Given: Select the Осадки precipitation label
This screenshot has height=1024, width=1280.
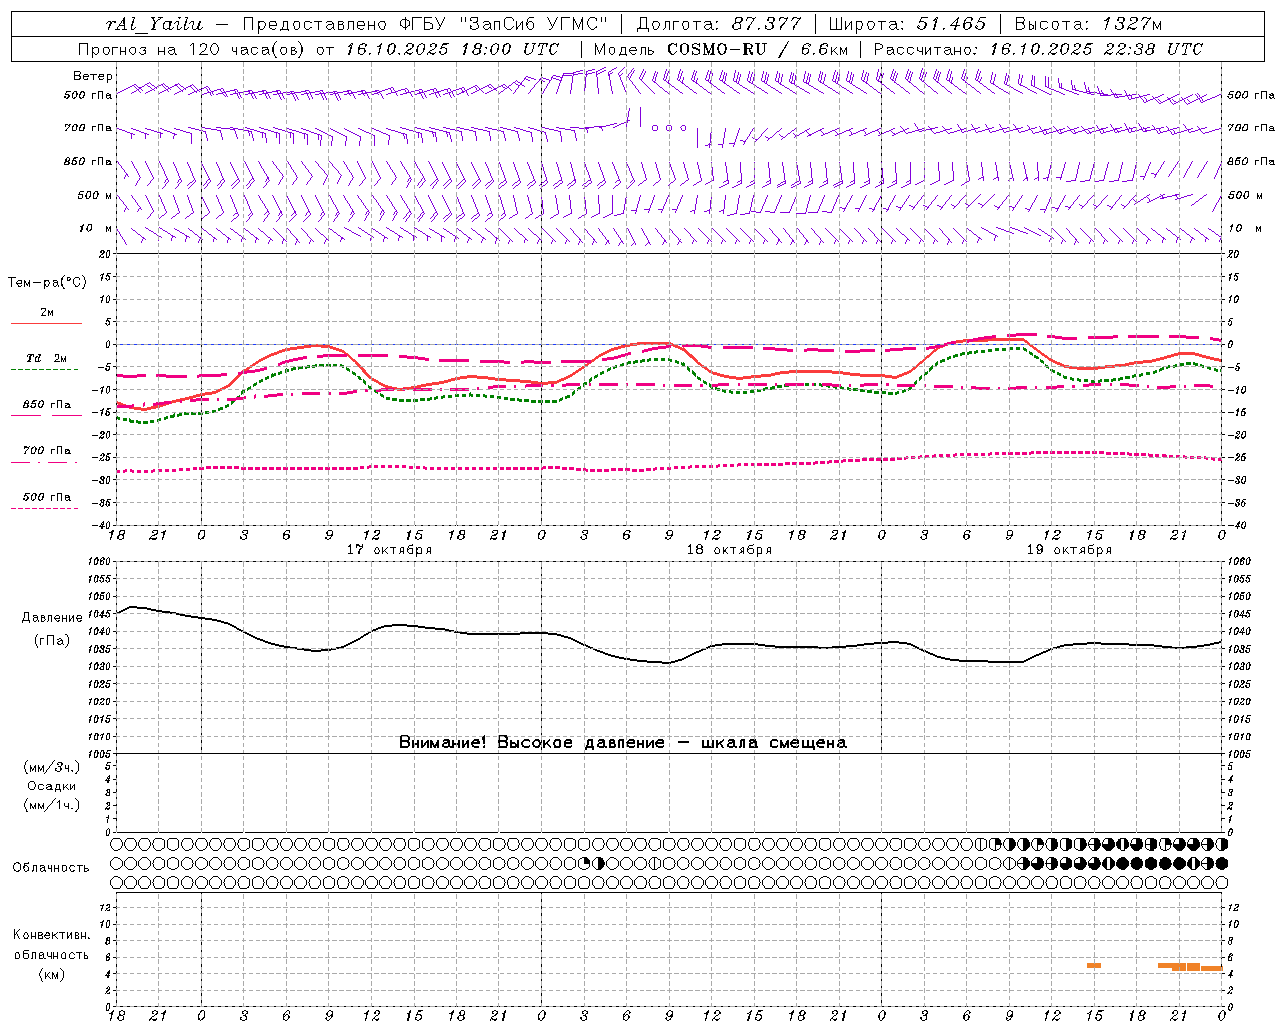Looking at the screenshot, I should 52,786.
